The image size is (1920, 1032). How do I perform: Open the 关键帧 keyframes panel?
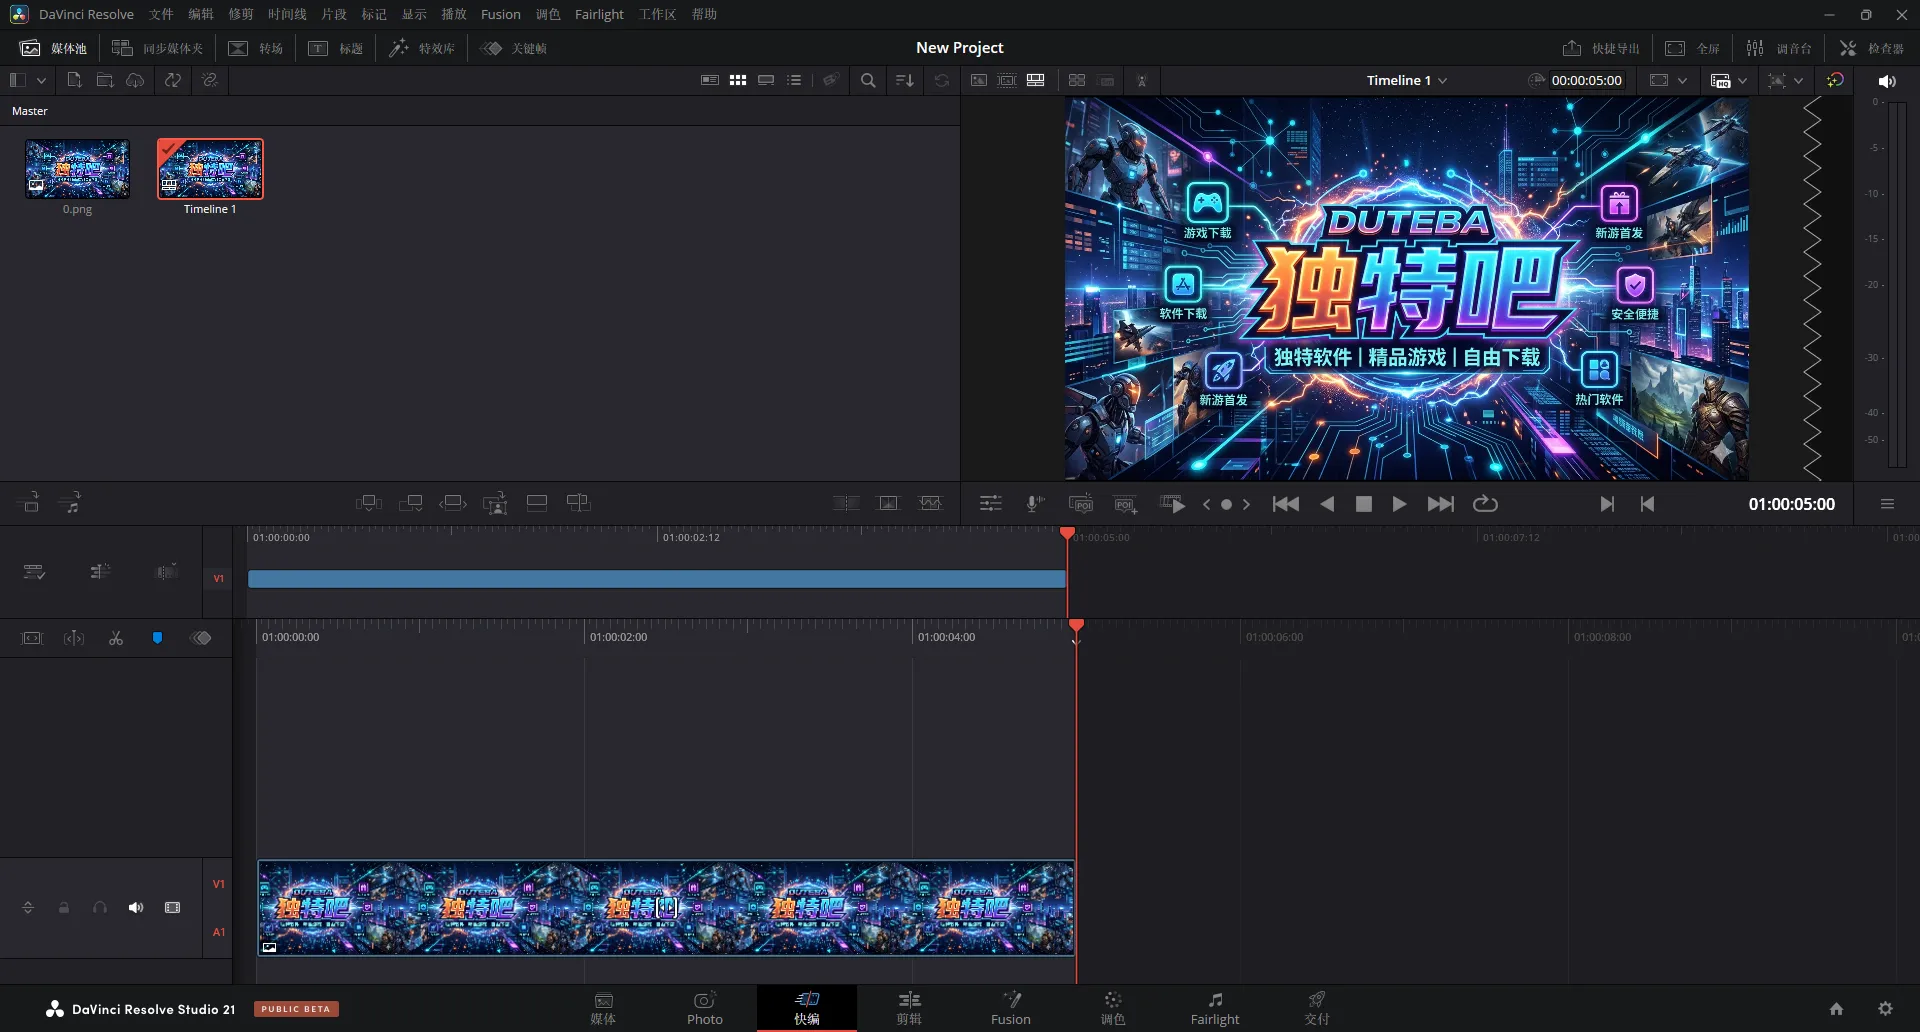[x=514, y=48]
